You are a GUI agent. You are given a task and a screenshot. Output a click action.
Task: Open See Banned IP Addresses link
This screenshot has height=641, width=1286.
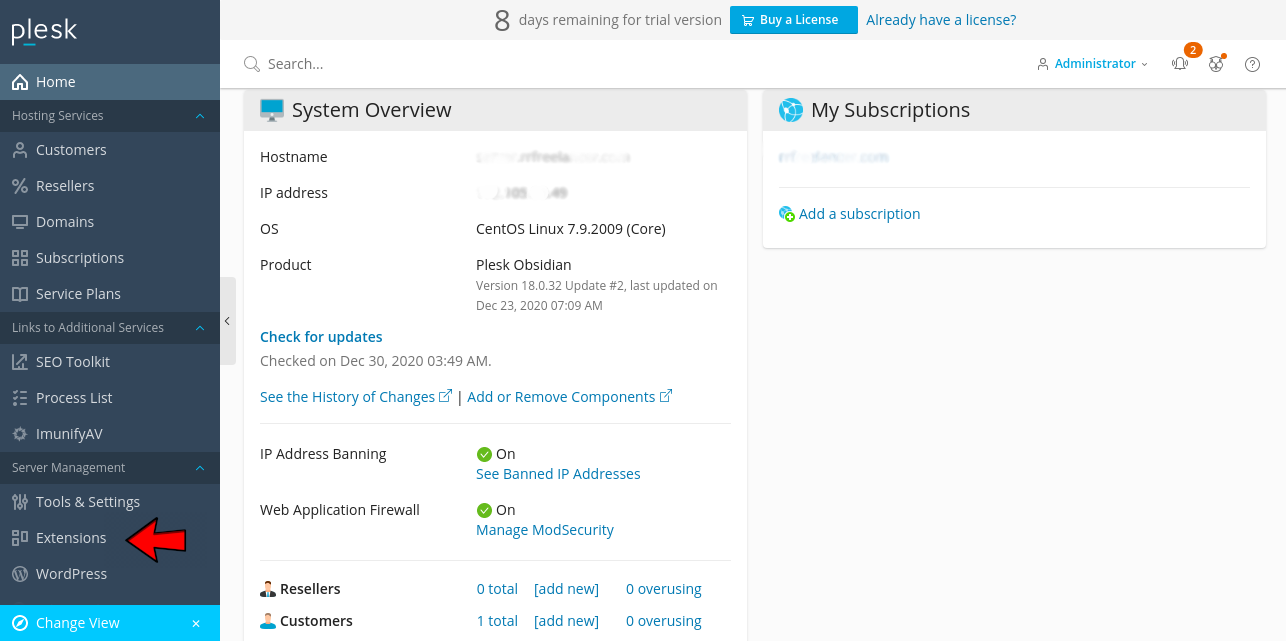558,474
